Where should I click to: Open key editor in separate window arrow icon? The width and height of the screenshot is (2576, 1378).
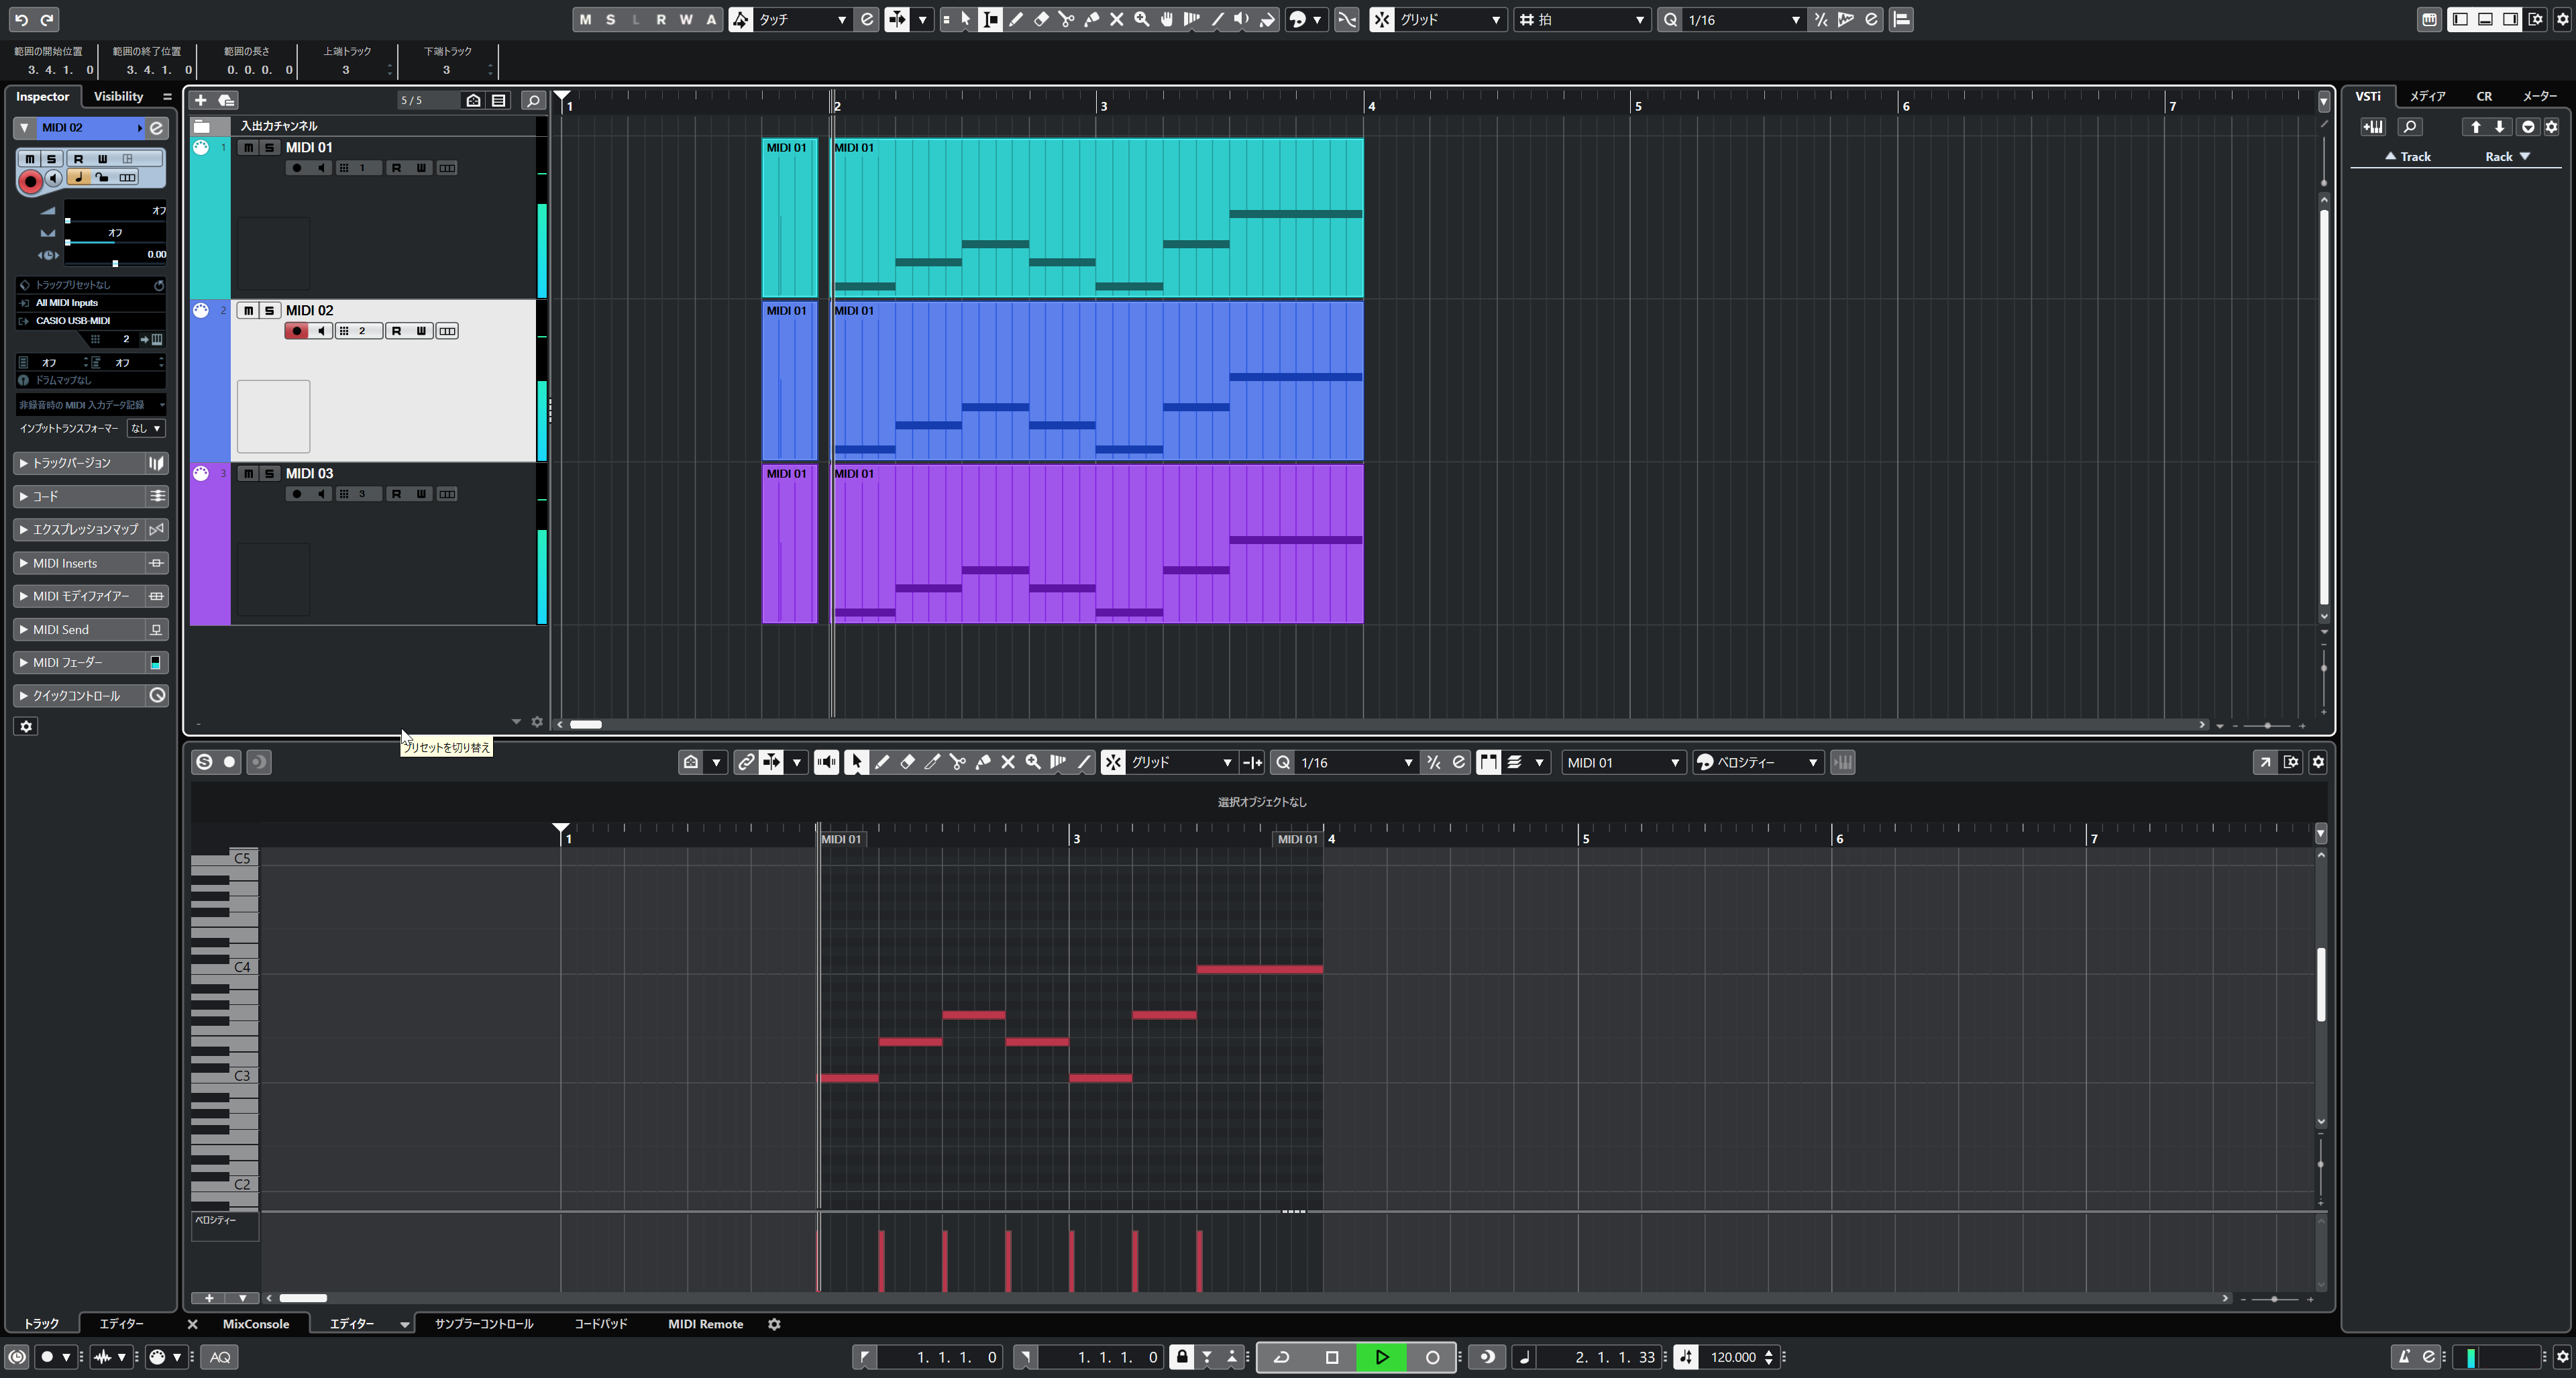(x=2265, y=762)
